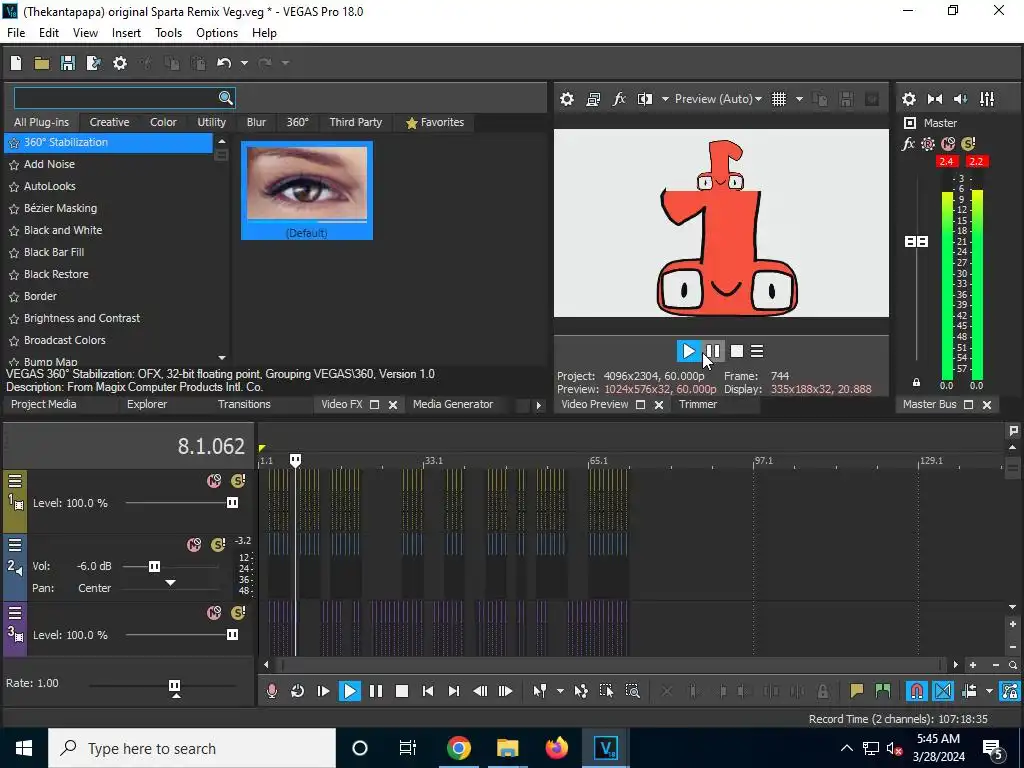Image resolution: width=1024 pixels, height=768 pixels.
Task: Select the Creative plug-in tab
Action: pyautogui.click(x=109, y=122)
